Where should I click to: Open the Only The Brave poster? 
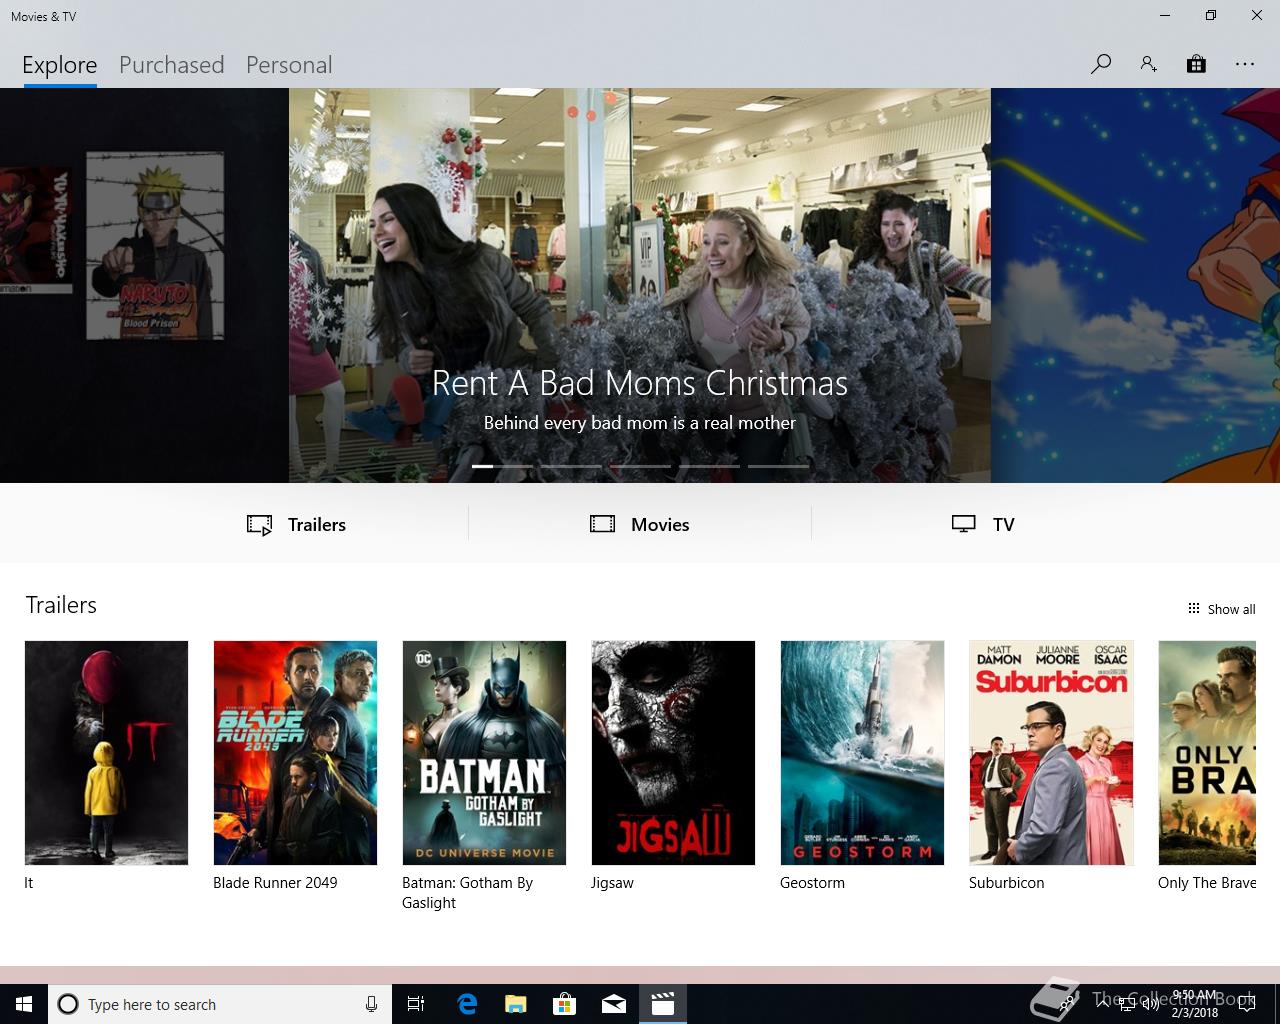point(1207,753)
